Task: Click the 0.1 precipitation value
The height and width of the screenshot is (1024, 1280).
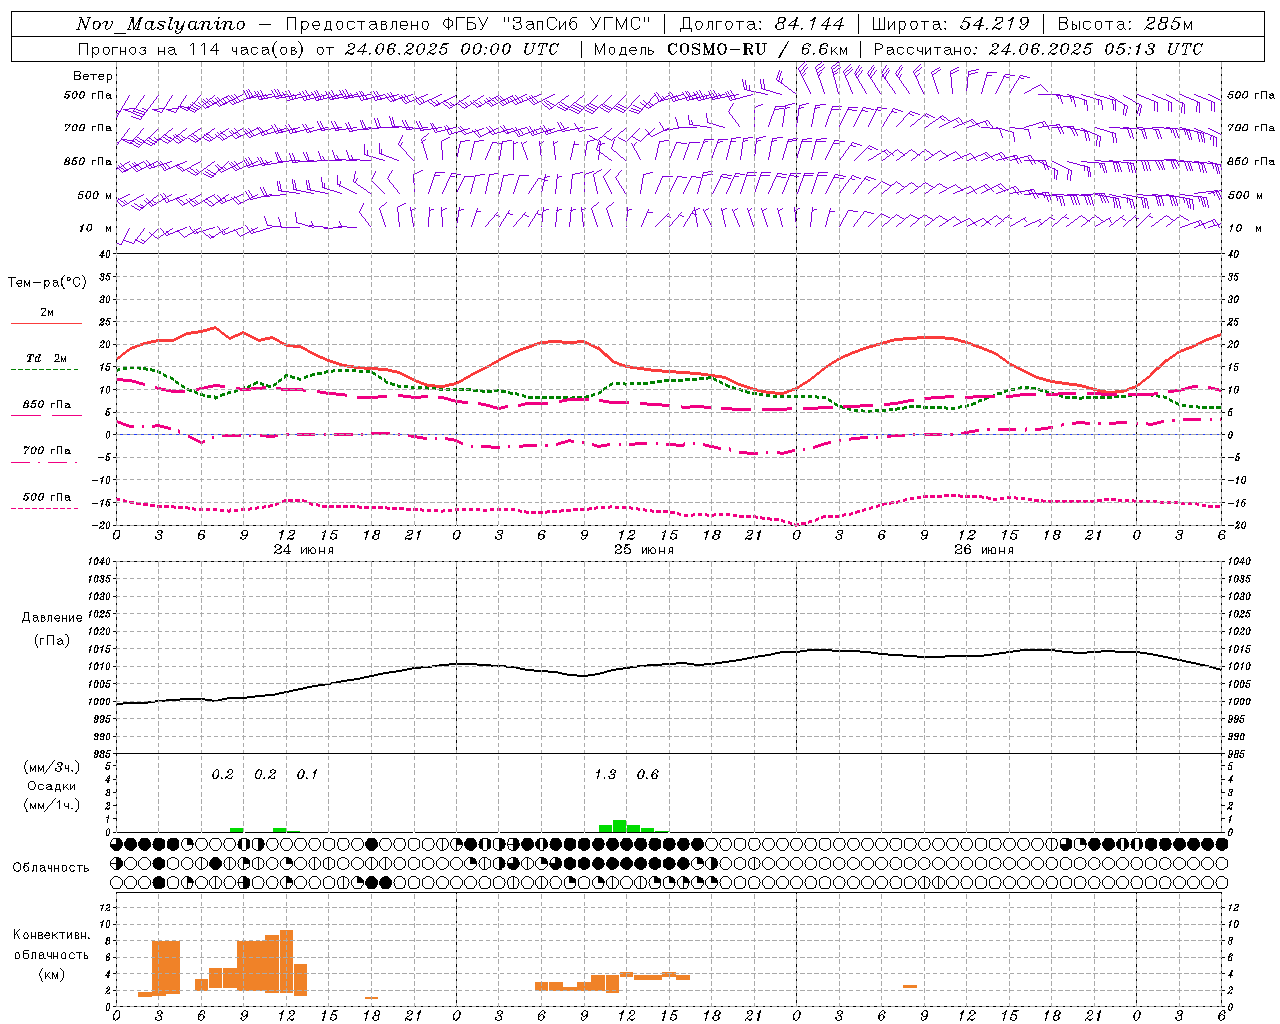Action: pyautogui.click(x=307, y=775)
